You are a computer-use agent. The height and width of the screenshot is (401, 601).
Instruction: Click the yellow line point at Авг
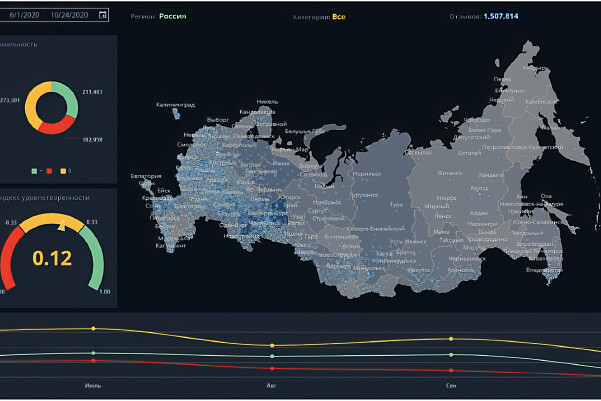tap(272, 346)
